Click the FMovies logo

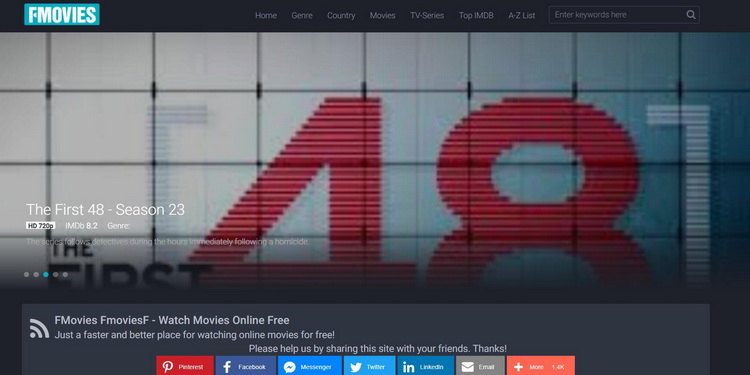pyautogui.click(x=62, y=14)
